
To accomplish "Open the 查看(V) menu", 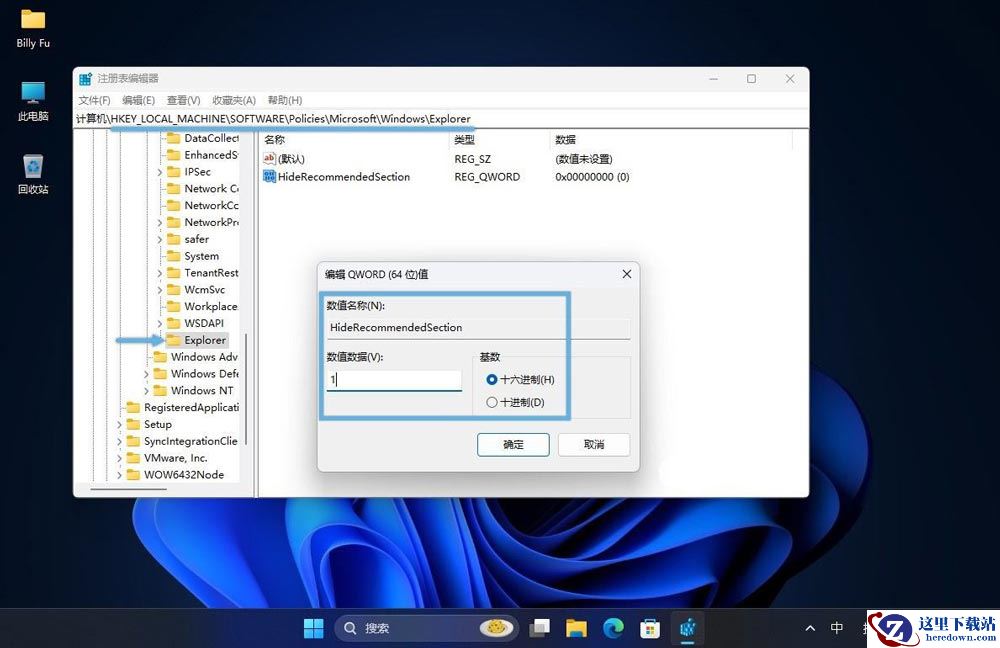I will pyautogui.click(x=184, y=100).
